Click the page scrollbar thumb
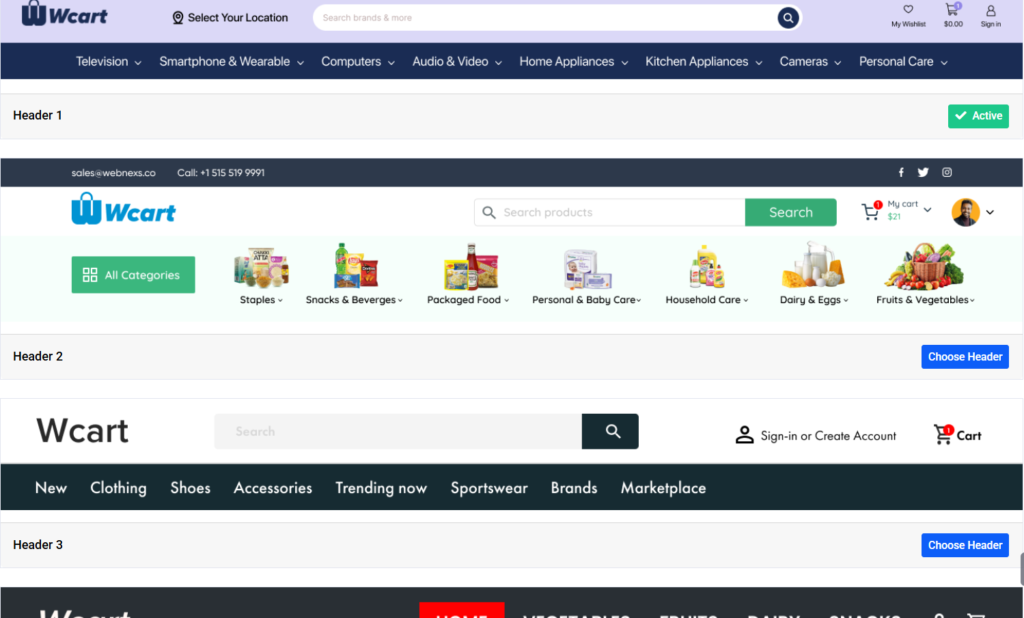 1021,570
